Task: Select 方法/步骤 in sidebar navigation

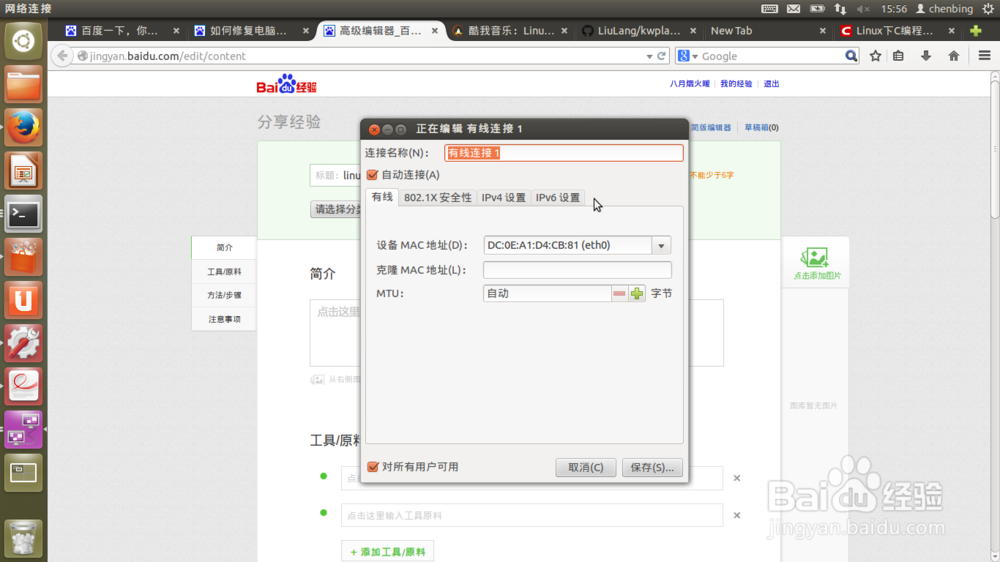Action: pyautogui.click(x=224, y=295)
